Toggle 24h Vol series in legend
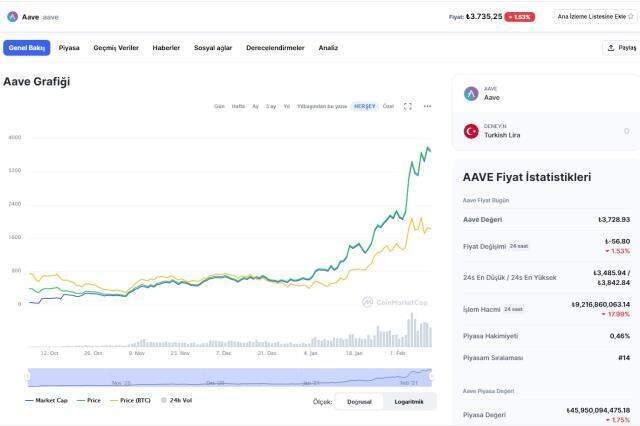This screenshot has height=426, width=640. (x=178, y=400)
